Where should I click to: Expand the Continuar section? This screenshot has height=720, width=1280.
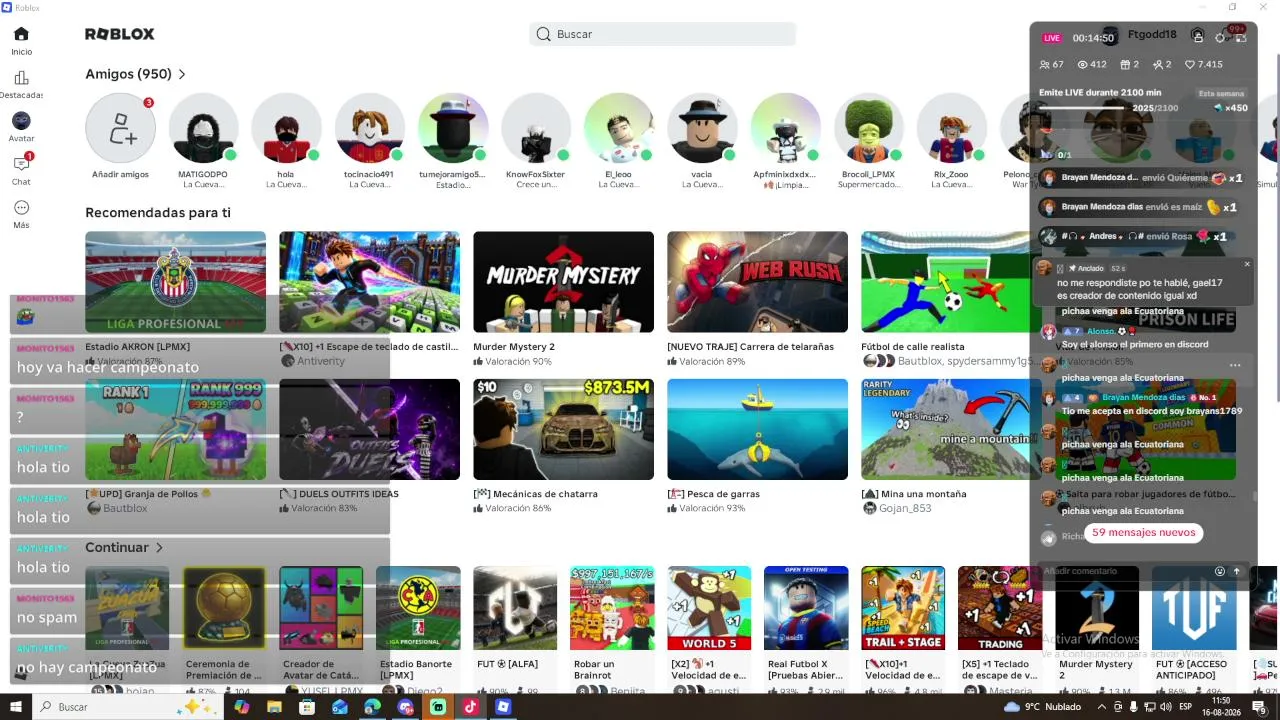tap(124, 547)
